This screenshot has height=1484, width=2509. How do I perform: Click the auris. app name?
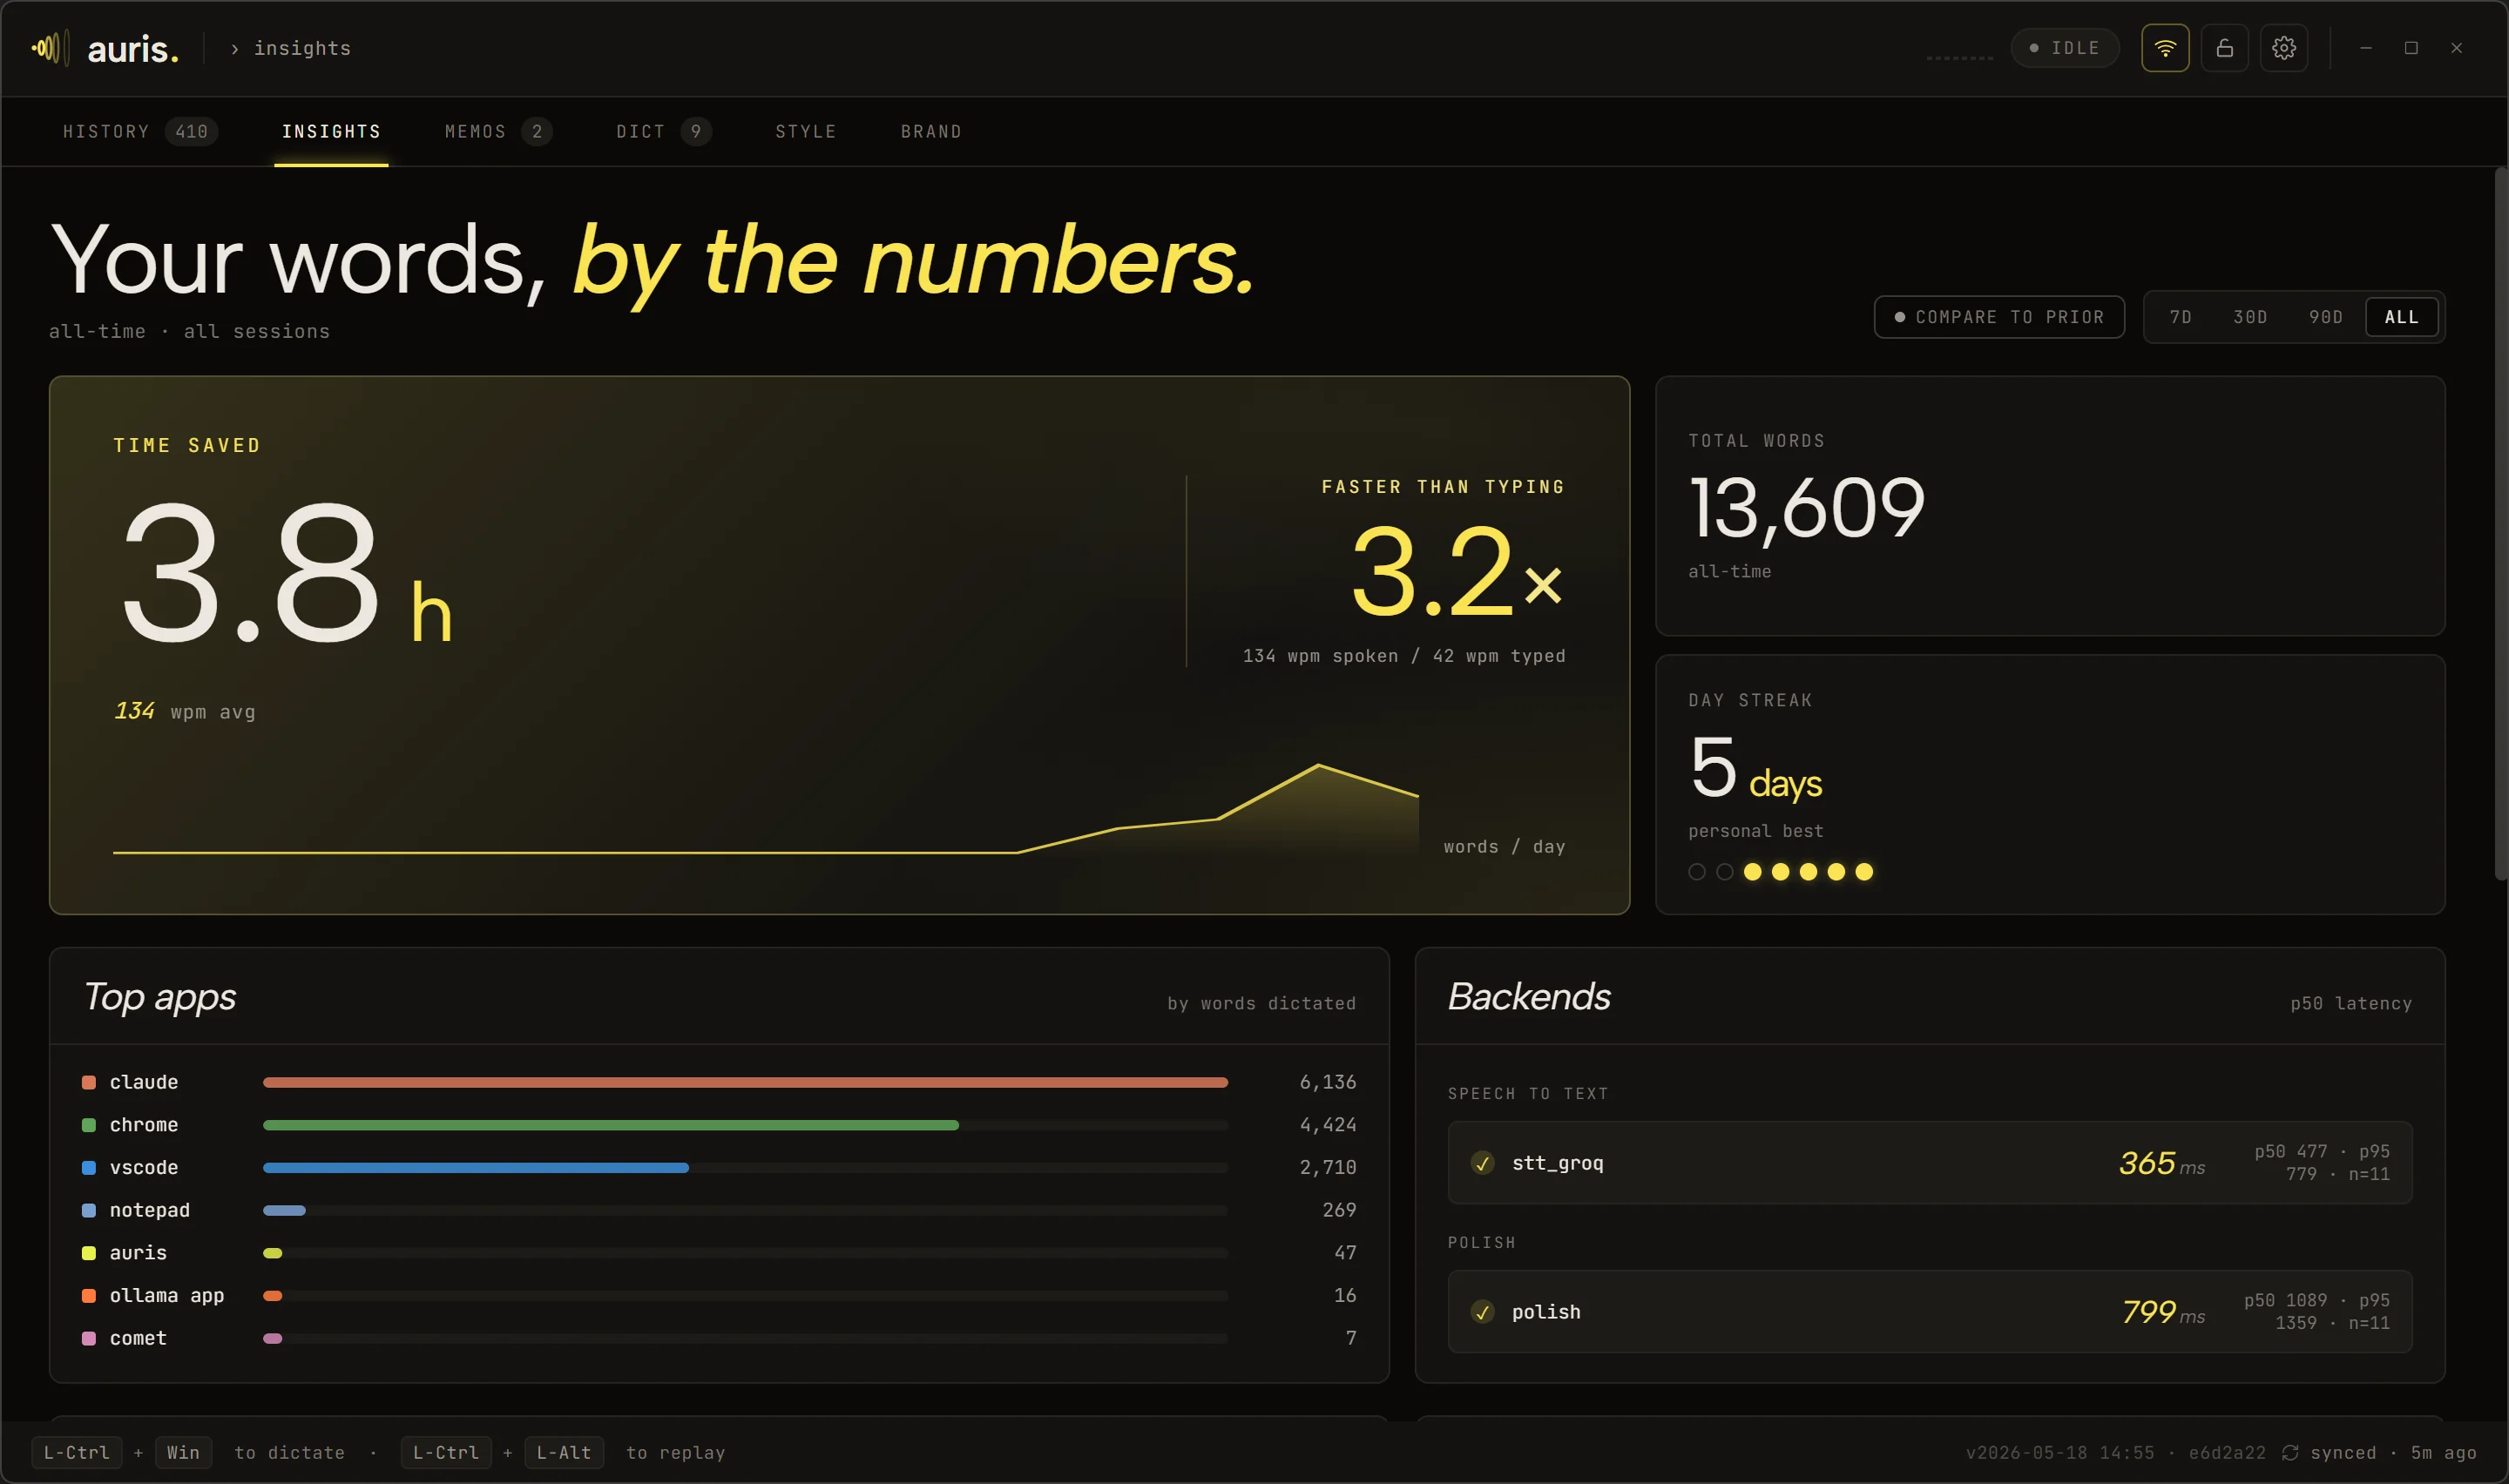pos(133,48)
